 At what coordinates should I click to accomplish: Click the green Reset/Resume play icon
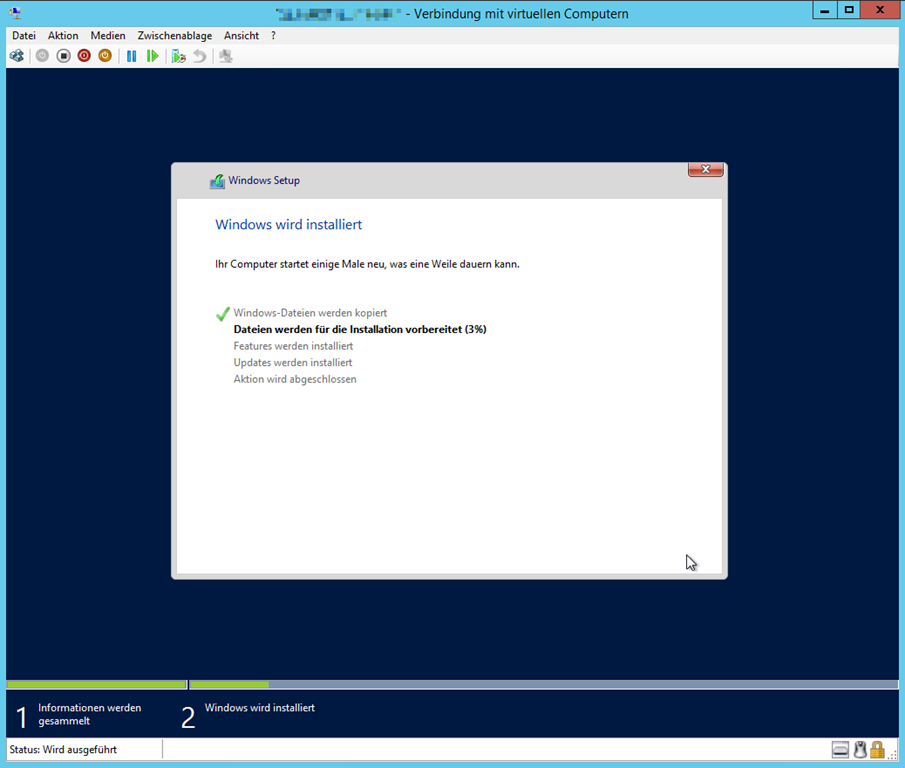pyautogui.click(x=152, y=56)
